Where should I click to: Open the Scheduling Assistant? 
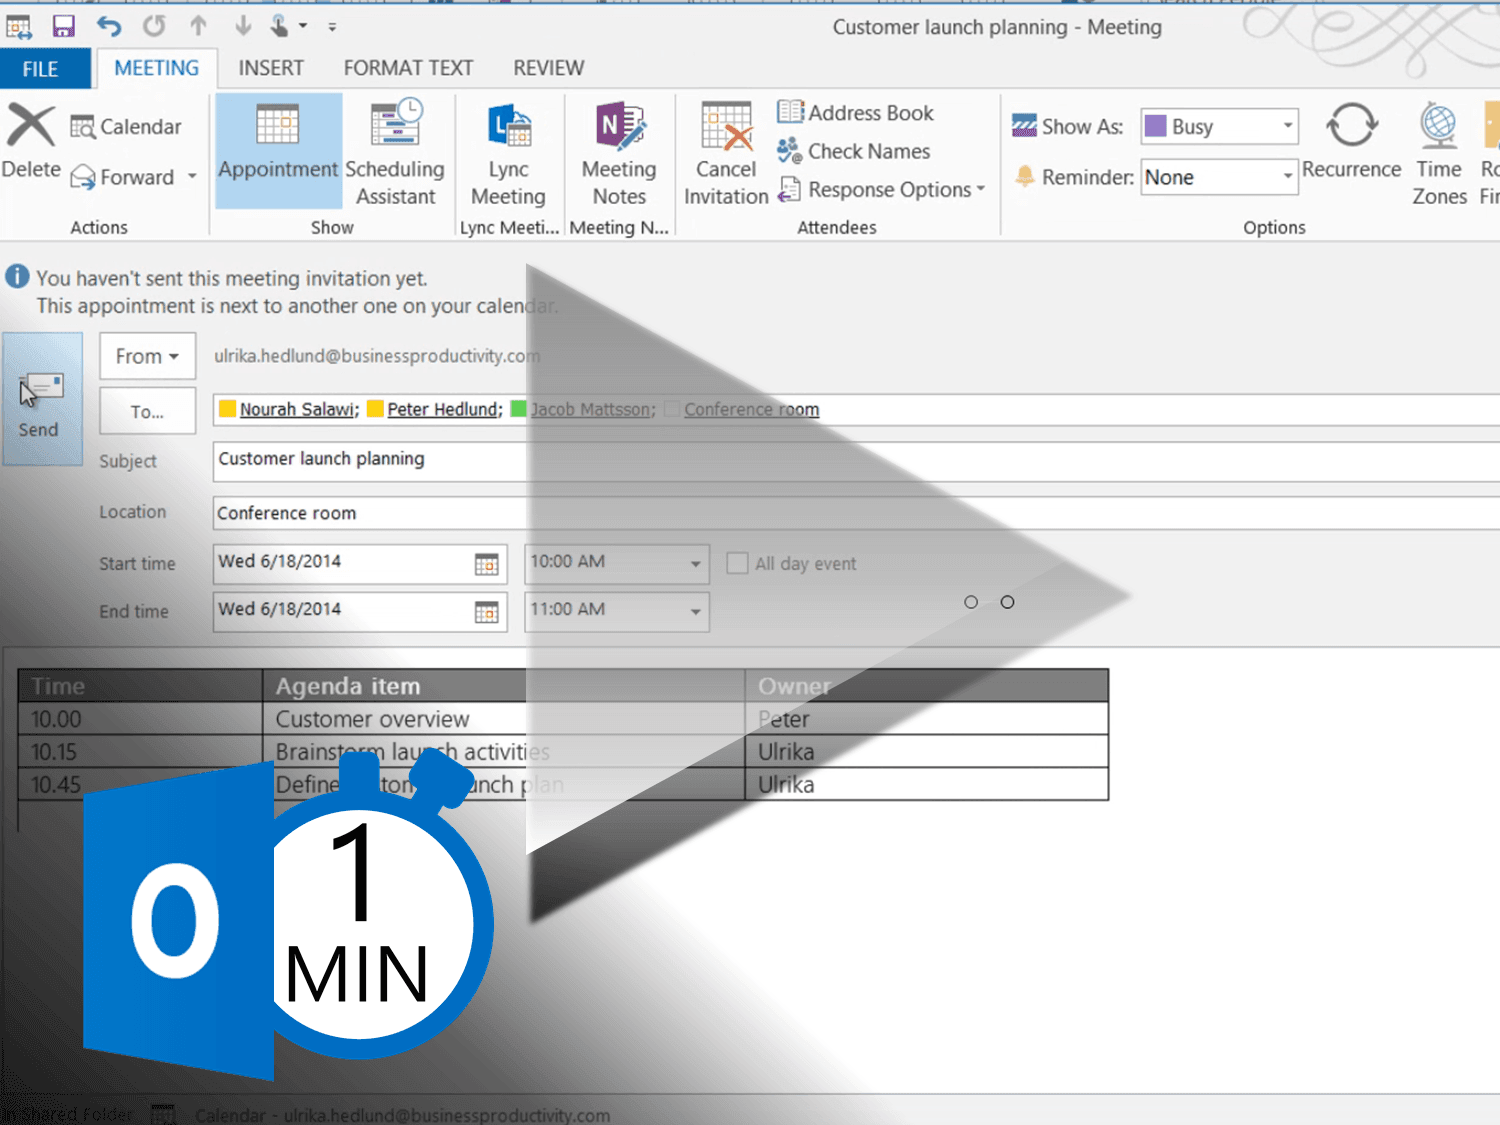pos(396,150)
